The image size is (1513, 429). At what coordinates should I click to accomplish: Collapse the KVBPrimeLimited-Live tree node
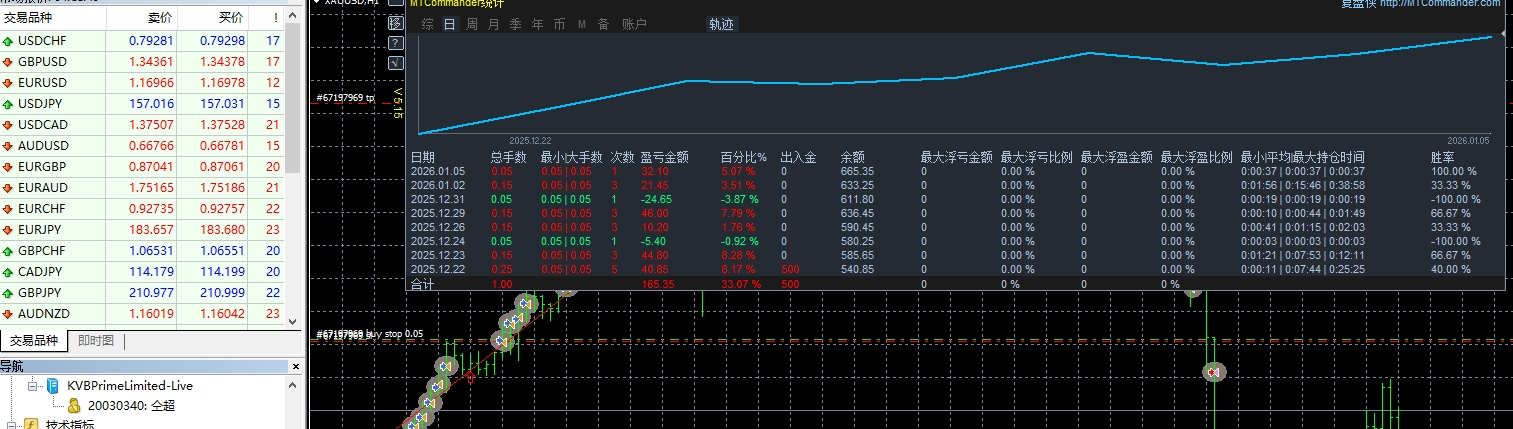[32, 385]
